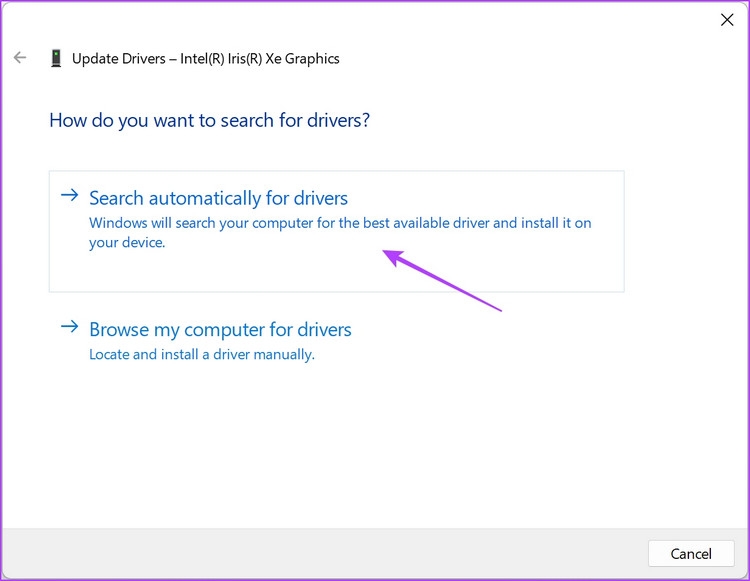Click the arrow icon beside Browse my computer
Image resolution: width=750 pixels, height=581 pixels.
(69, 327)
